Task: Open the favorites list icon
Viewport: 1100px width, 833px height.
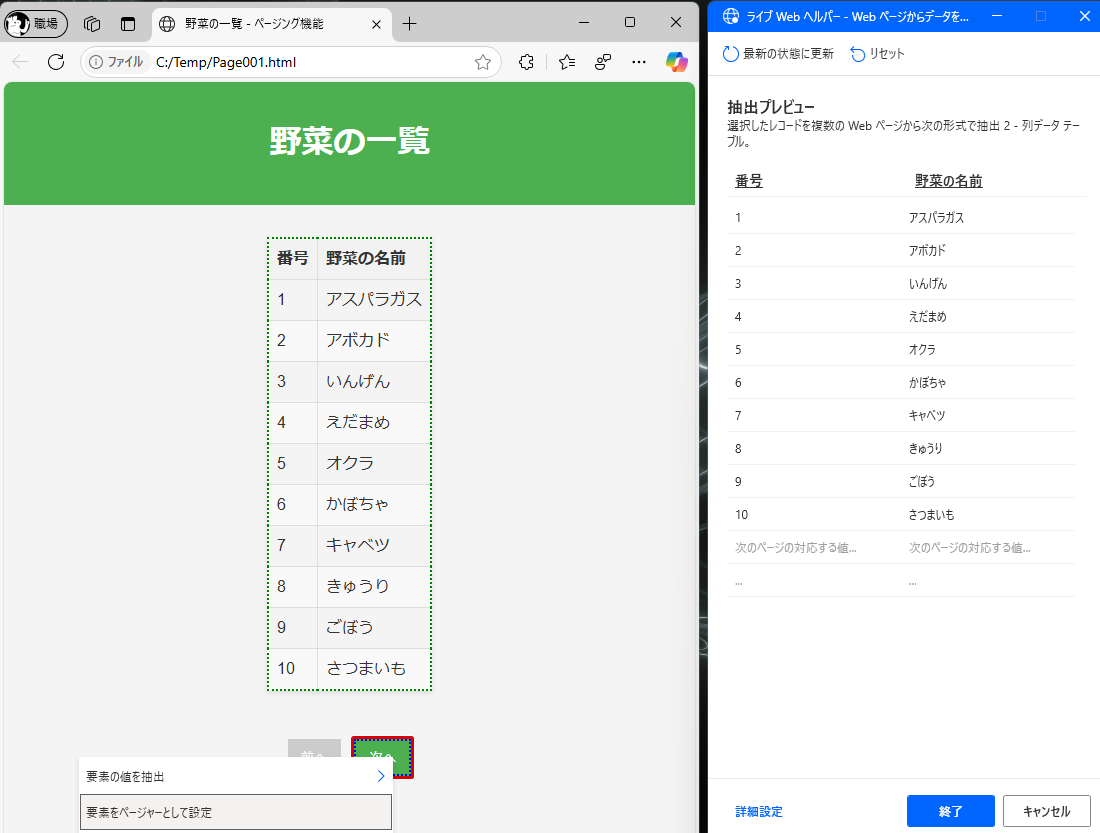Action: click(567, 62)
